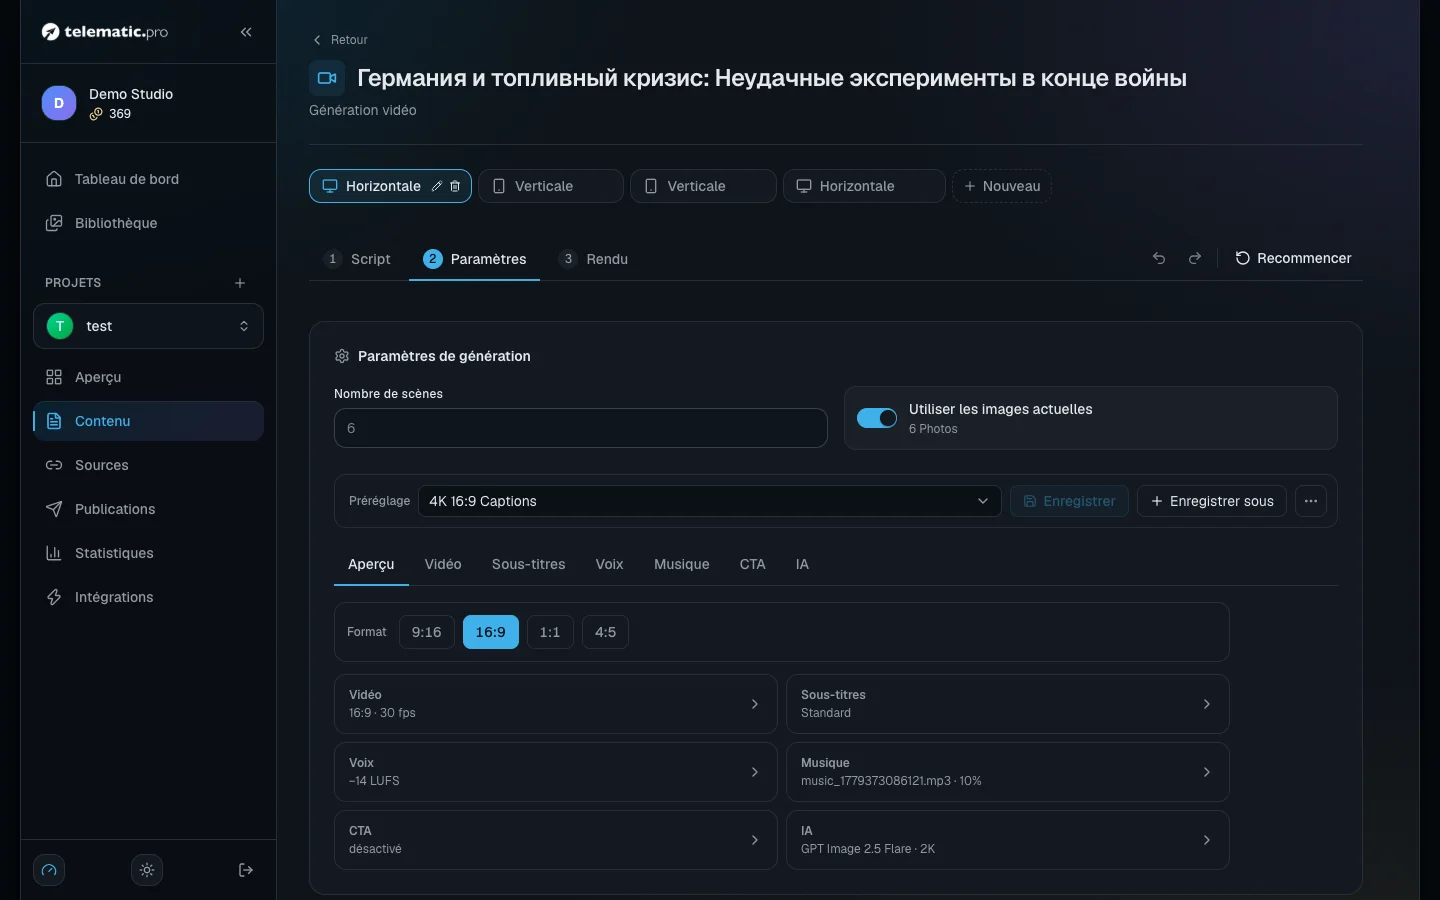
Task: Open the Préréglage 4K 16:9 Captions dropdown
Action: pyautogui.click(x=710, y=501)
